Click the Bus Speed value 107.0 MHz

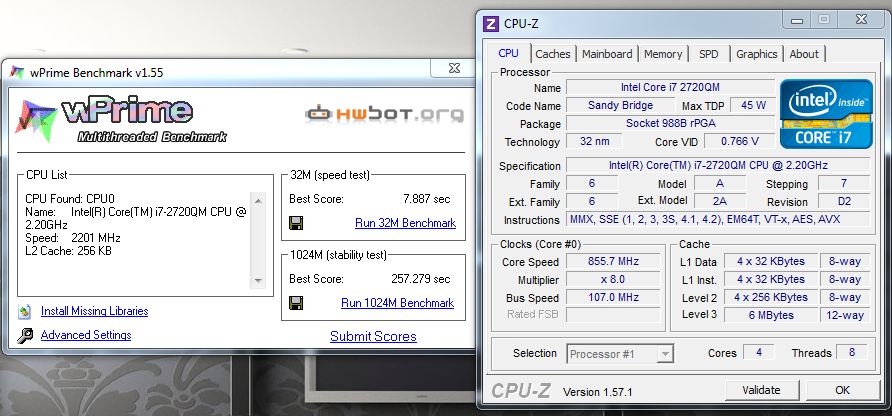tap(613, 297)
